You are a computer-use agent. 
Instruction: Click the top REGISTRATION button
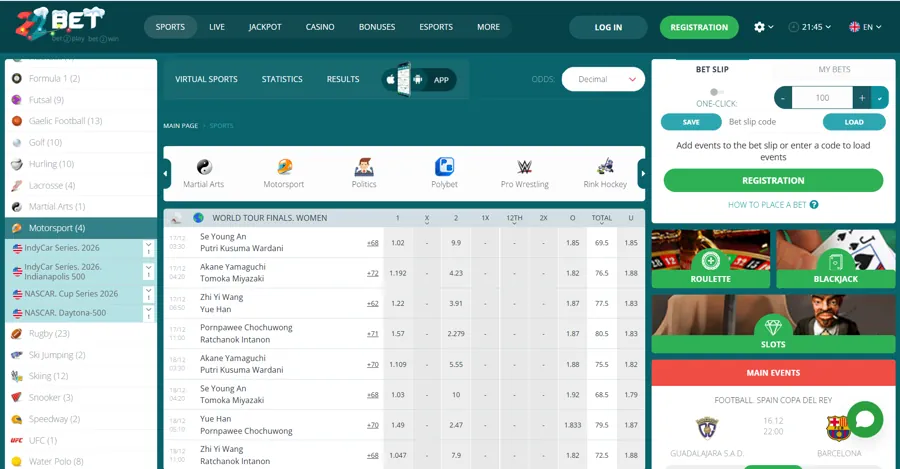coord(699,27)
